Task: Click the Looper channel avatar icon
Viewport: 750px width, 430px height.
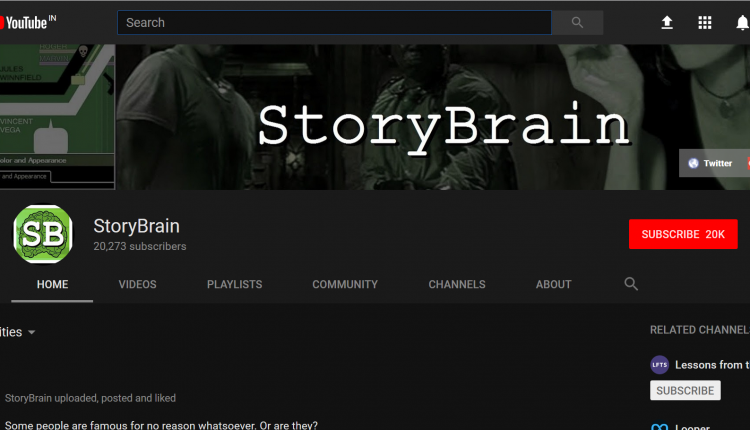Action: pos(660,426)
